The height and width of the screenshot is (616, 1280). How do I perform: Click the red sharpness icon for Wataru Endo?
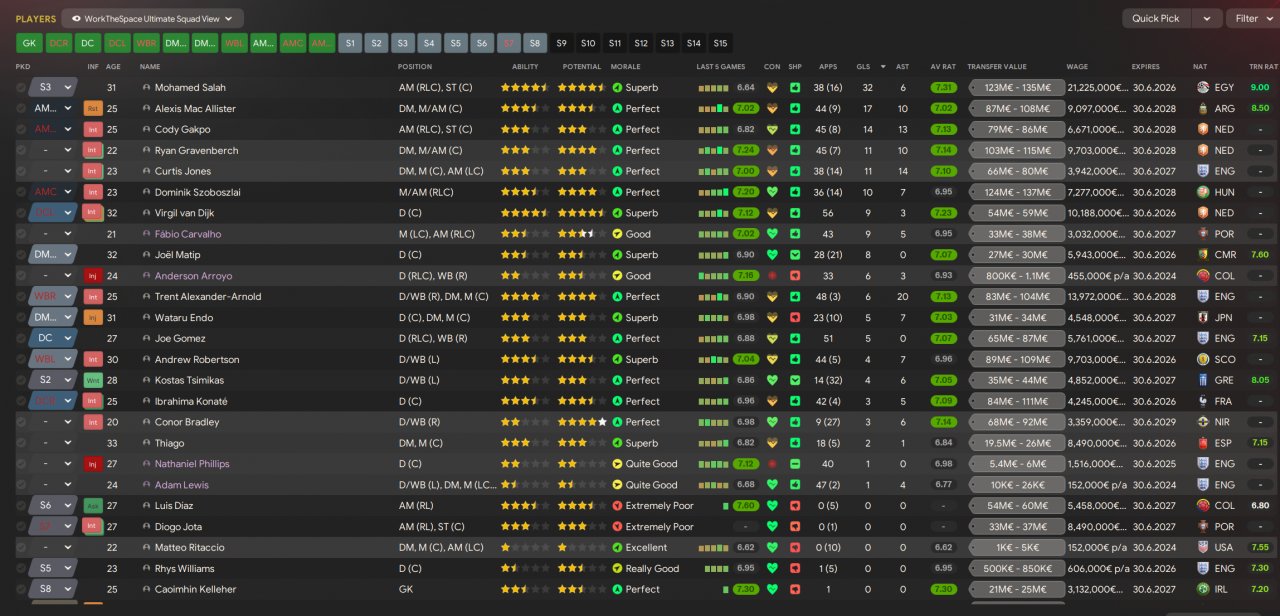[x=795, y=317]
